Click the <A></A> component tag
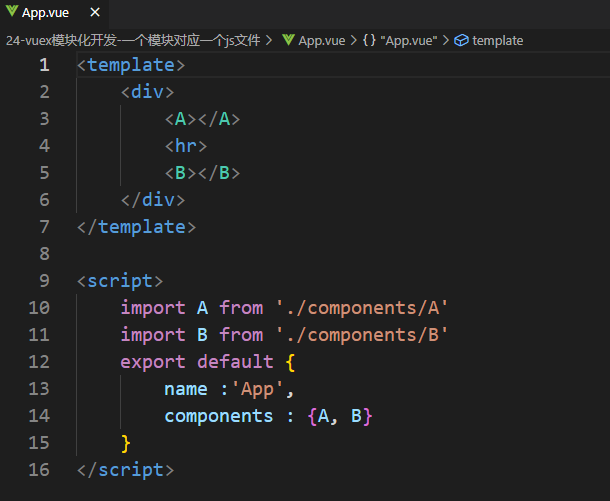Image resolution: width=610 pixels, height=501 pixels. [x=202, y=119]
